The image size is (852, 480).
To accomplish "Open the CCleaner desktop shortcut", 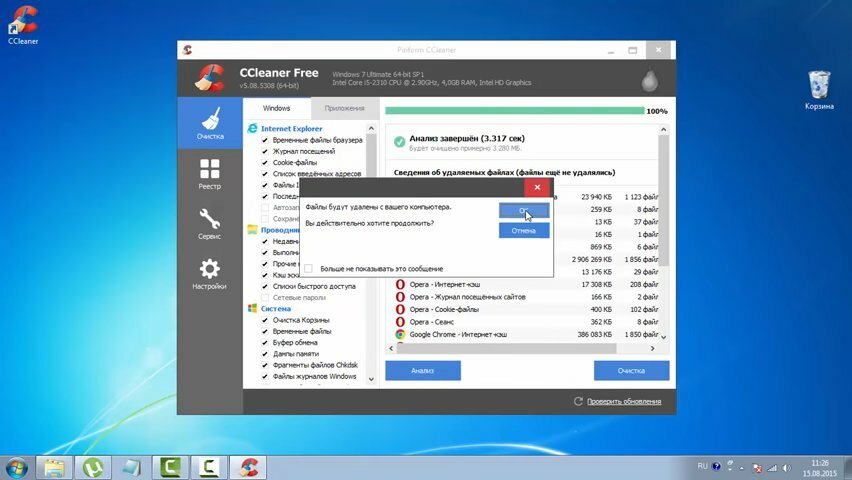I will click(23, 25).
